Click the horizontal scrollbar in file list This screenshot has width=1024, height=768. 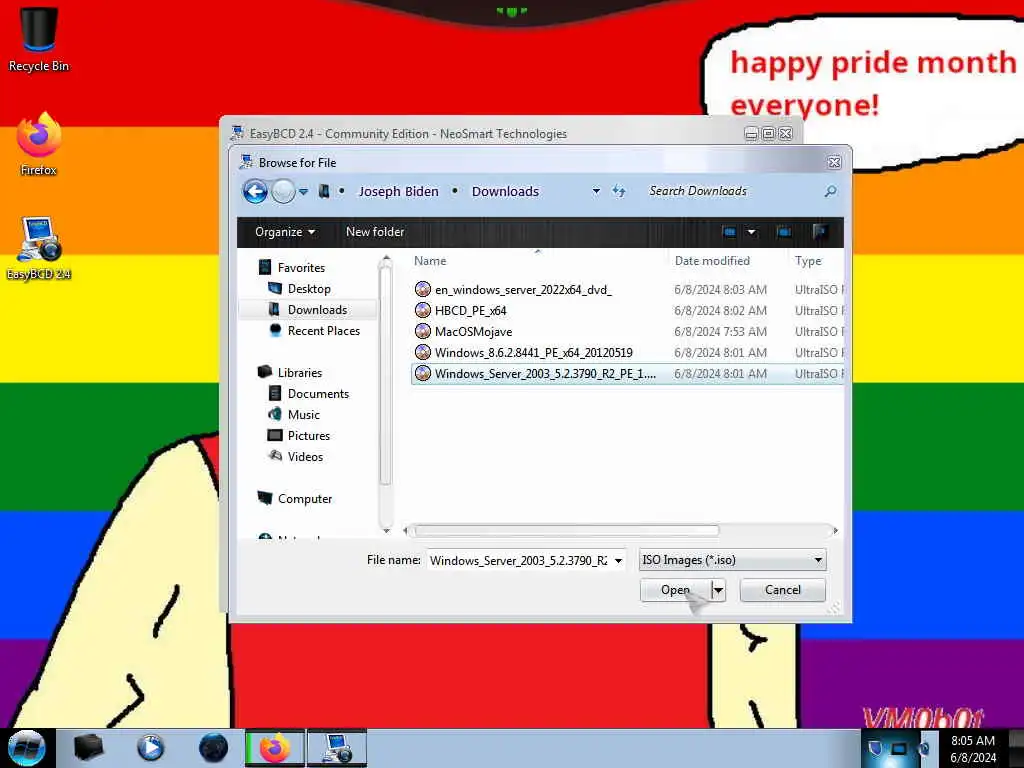(565, 531)
